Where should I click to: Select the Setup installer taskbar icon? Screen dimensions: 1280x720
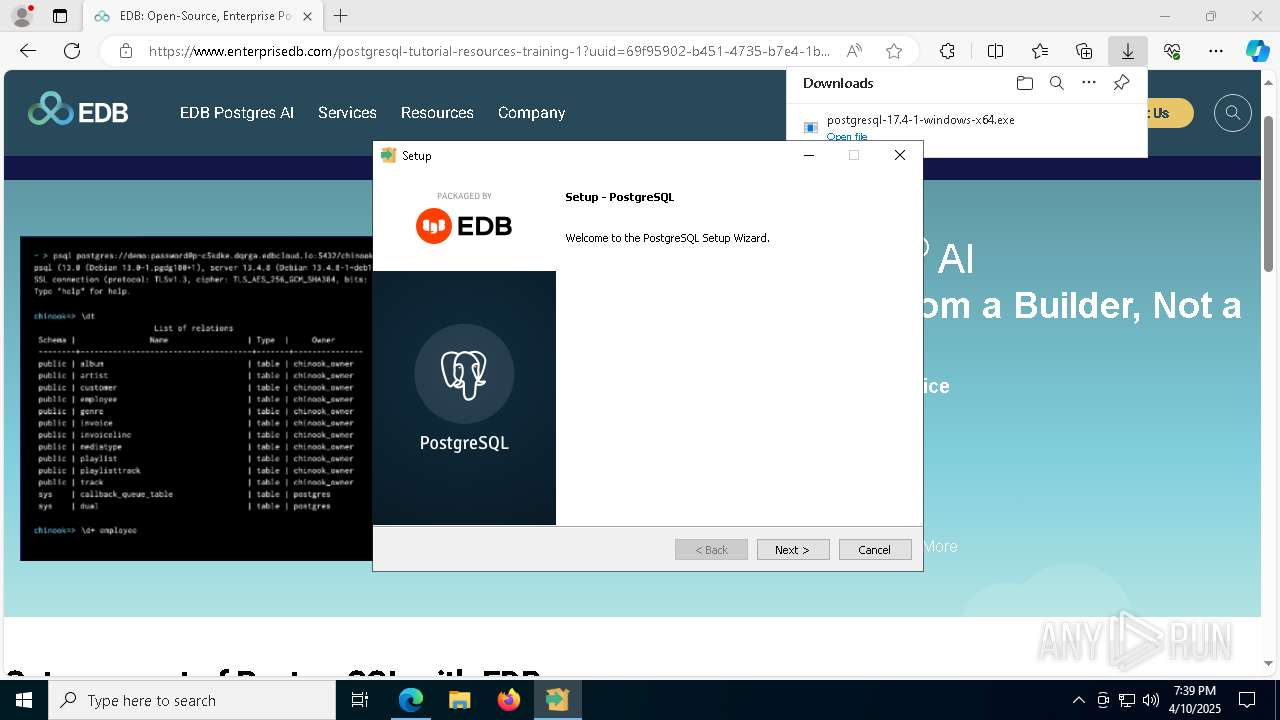coord(557,700)
